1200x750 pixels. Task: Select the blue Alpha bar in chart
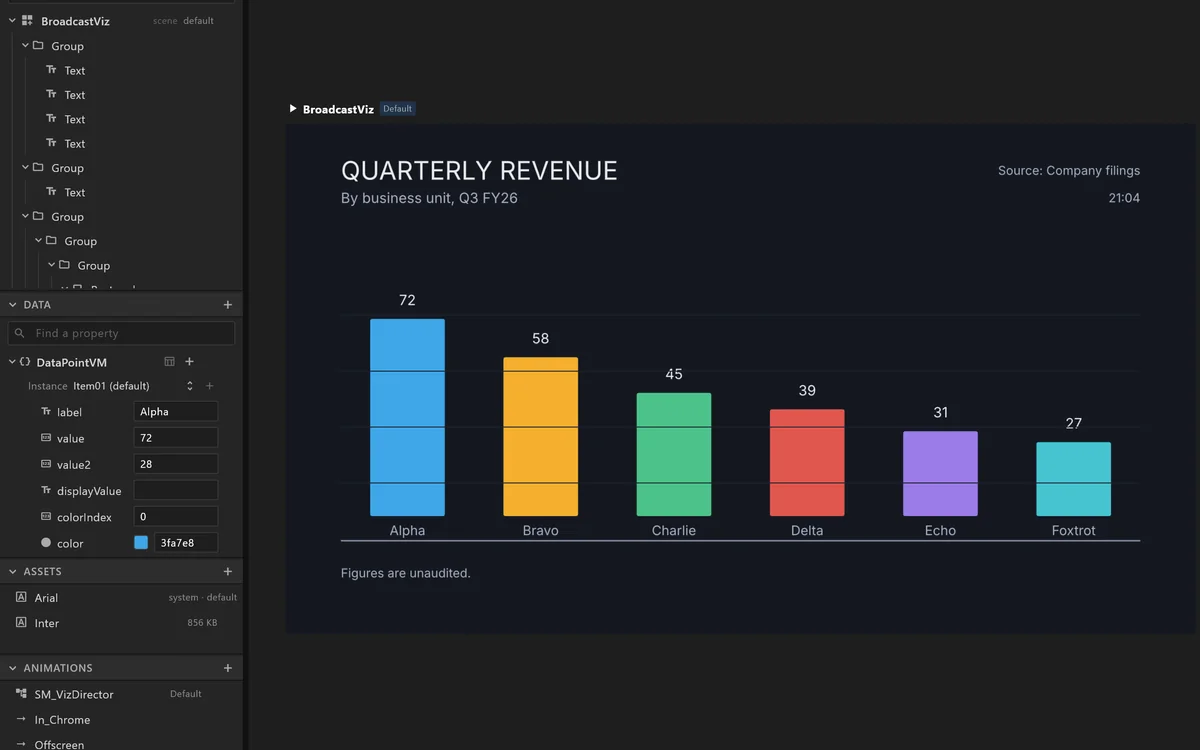click(407, 417)
